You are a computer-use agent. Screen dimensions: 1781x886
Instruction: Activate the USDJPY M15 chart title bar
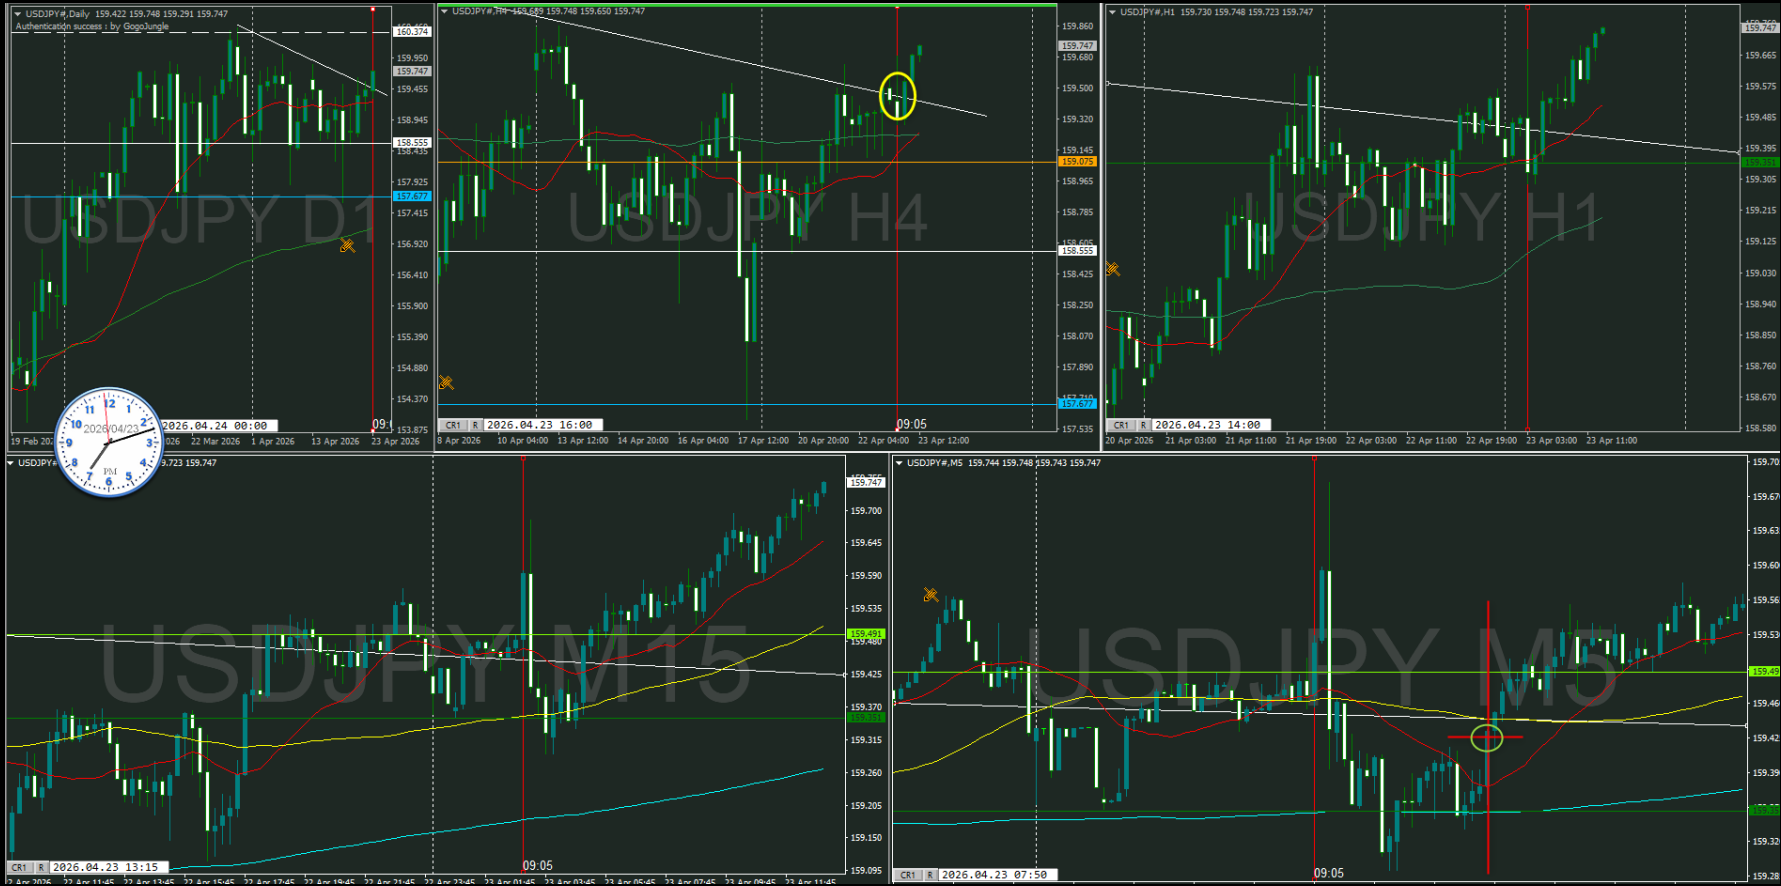36,463
